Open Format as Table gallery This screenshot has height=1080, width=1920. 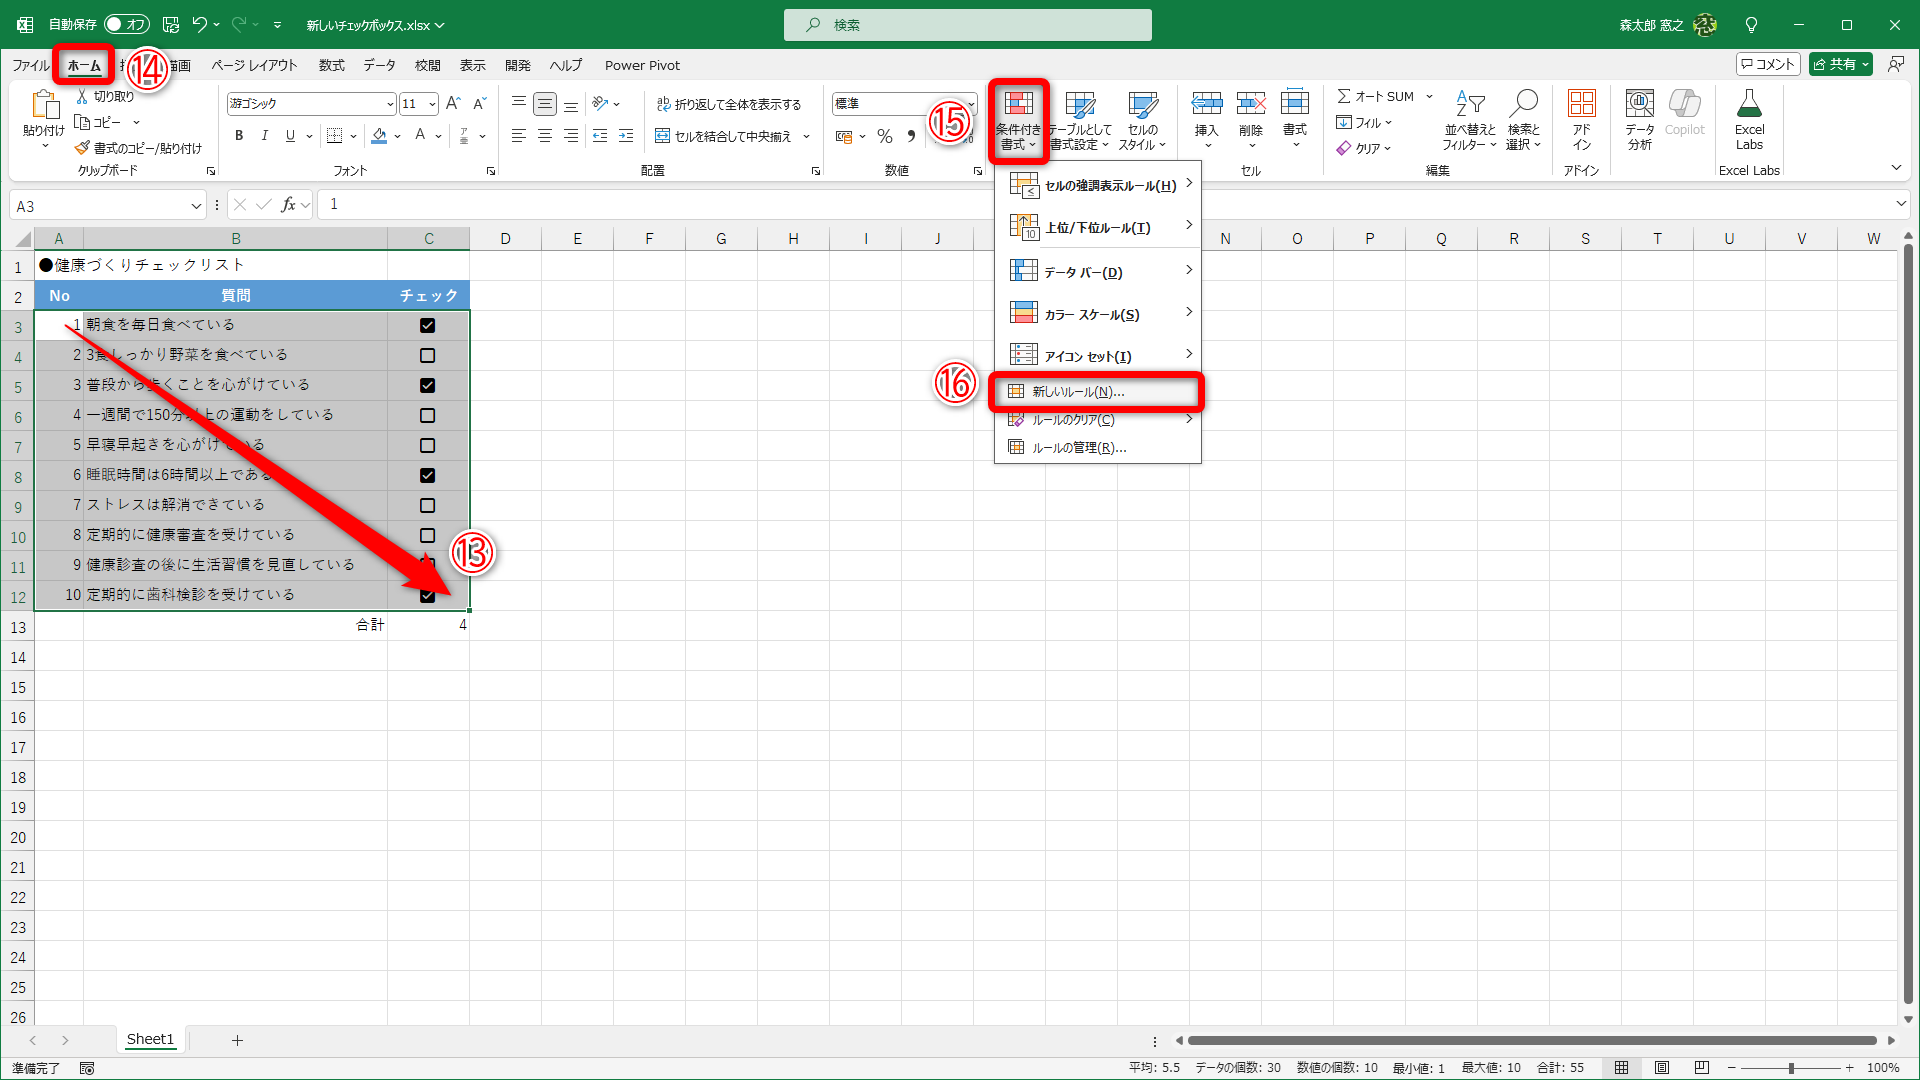[1079, 105]
